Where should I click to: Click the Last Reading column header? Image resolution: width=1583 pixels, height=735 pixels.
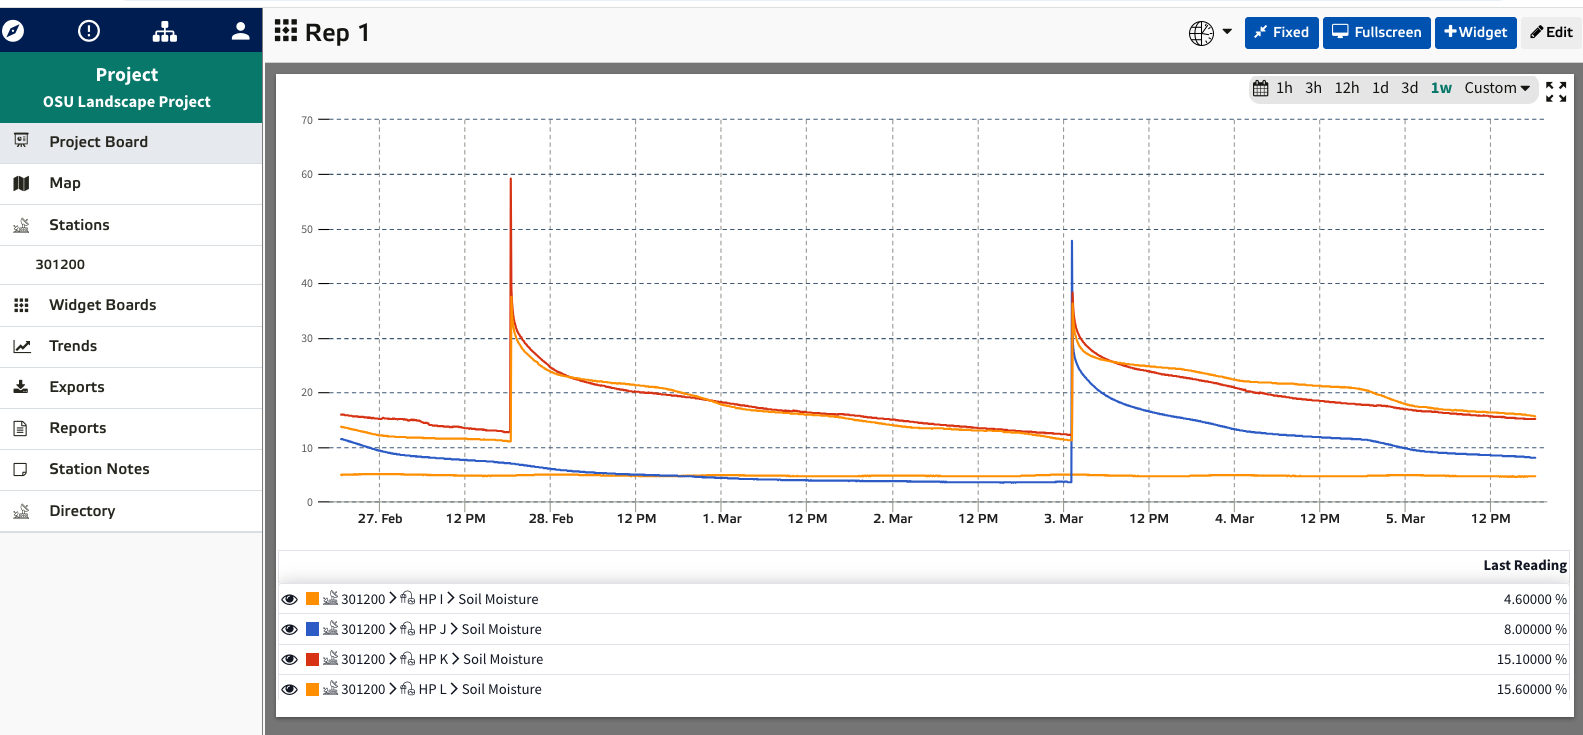(1525, 565)
